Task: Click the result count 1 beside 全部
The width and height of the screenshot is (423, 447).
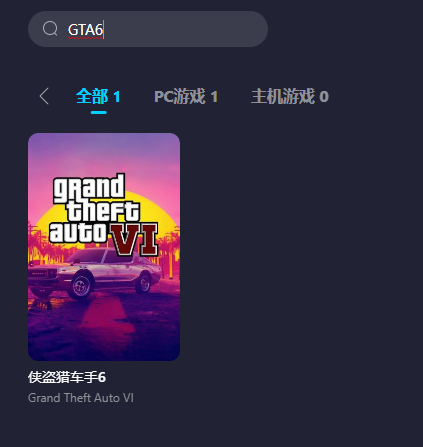Action: [x=117, y=97]
